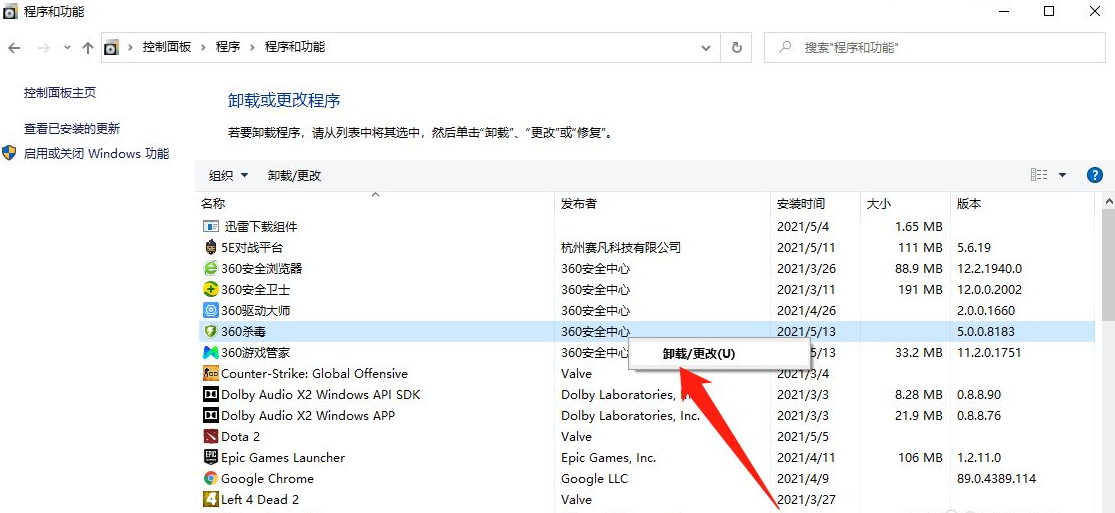The image size is (1115, 513).
Task: Click the Dolby Audio X2 Windows APP icon
Action: [x=210, y=416]
